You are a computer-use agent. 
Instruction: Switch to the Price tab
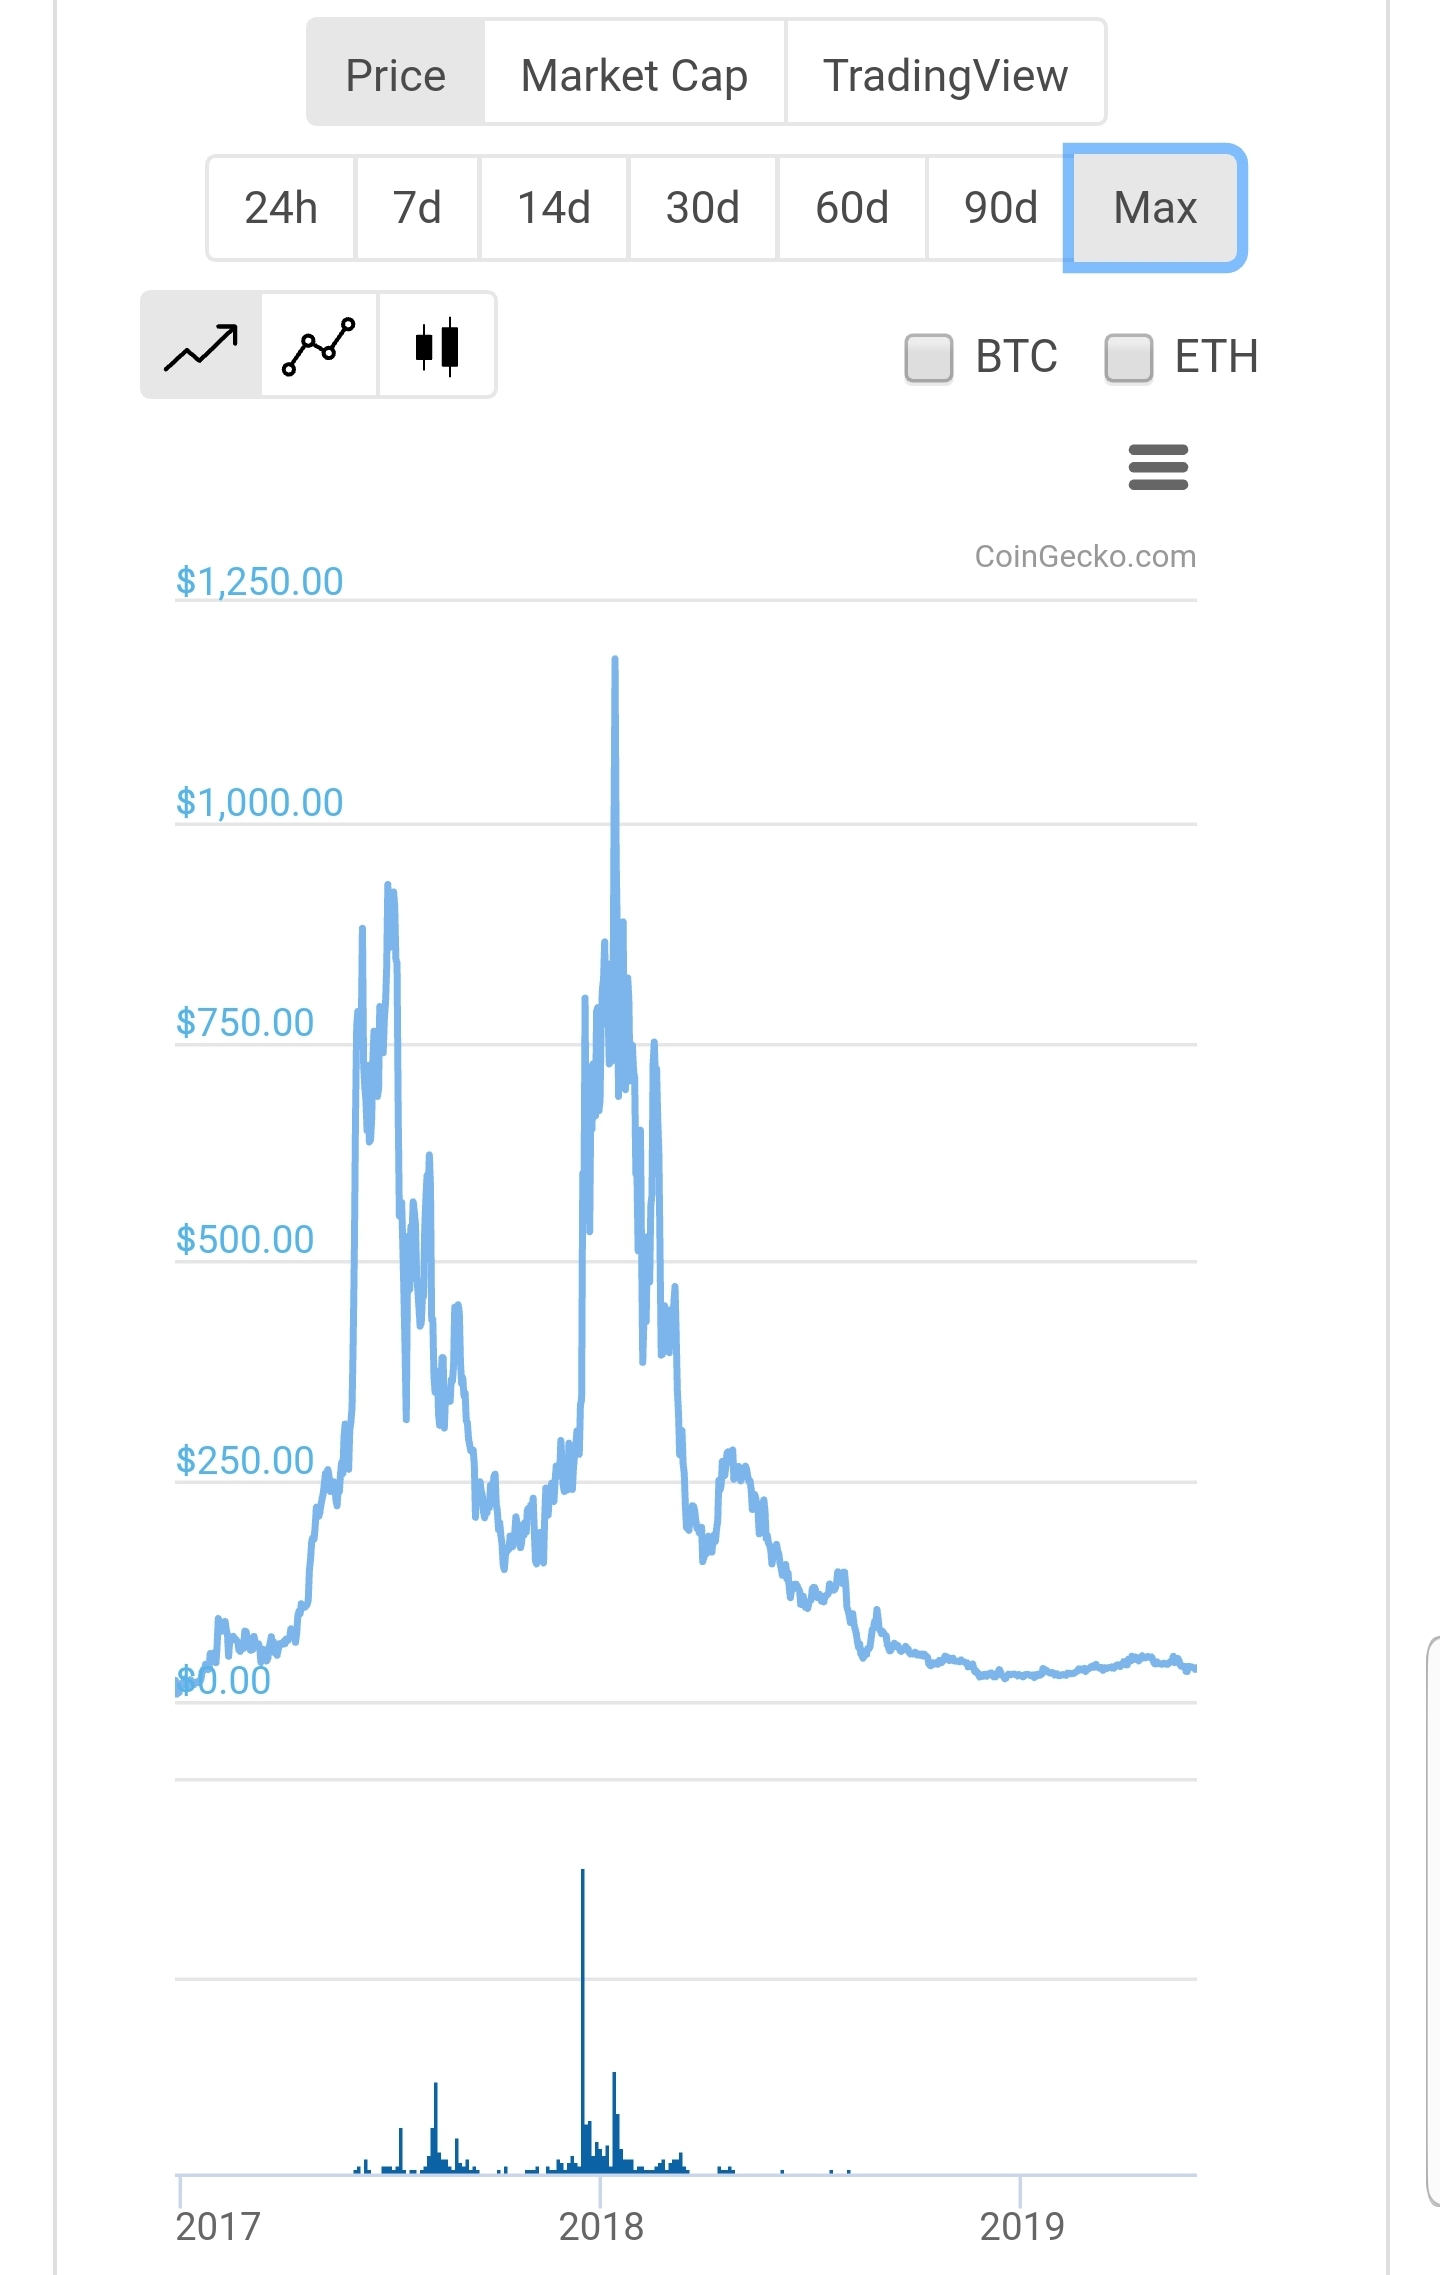pyautogui.click(x=396, y=73)
